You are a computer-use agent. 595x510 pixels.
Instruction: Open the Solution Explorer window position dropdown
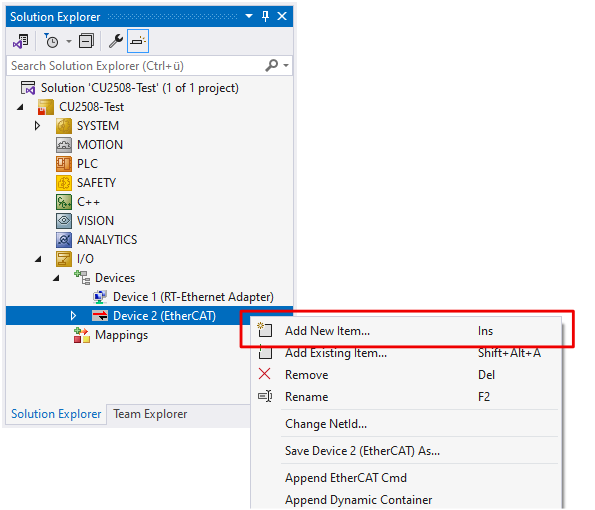[249, 16]
